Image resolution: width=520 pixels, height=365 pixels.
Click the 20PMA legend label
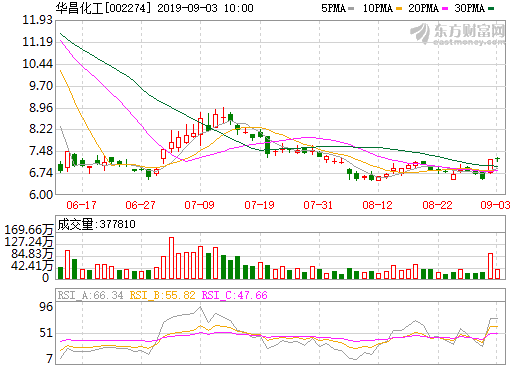click(423, 8)
